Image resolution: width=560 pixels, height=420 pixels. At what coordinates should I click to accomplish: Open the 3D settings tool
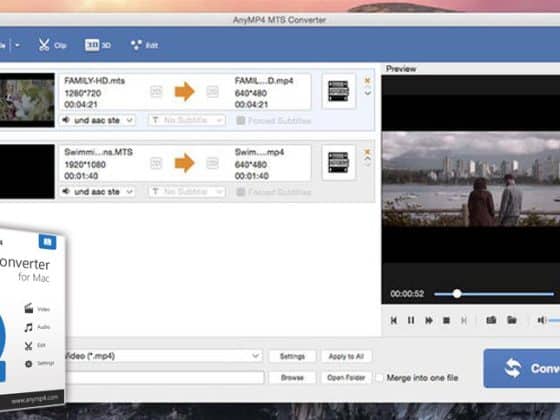pos(98,45)
